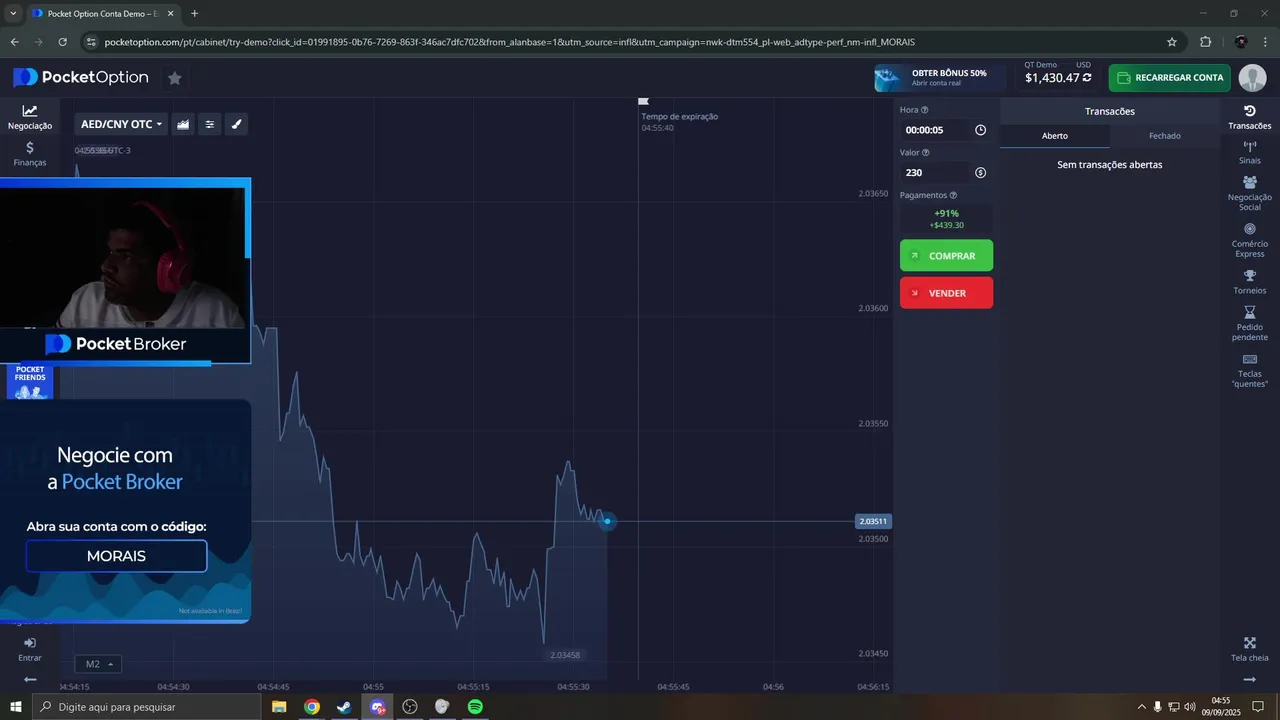The height and width of the screenshot is (720, 1280).
Task: Click RECARREGAR CONTA button
Action: [1169, 78]
